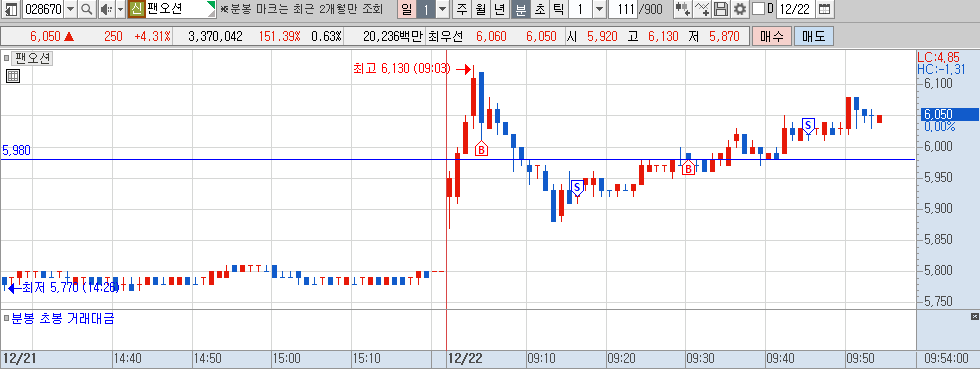Select the 일 (daily) period button
Image resolution: width=980 pixels, height=369 pixels.
click(x=407, y=9)
